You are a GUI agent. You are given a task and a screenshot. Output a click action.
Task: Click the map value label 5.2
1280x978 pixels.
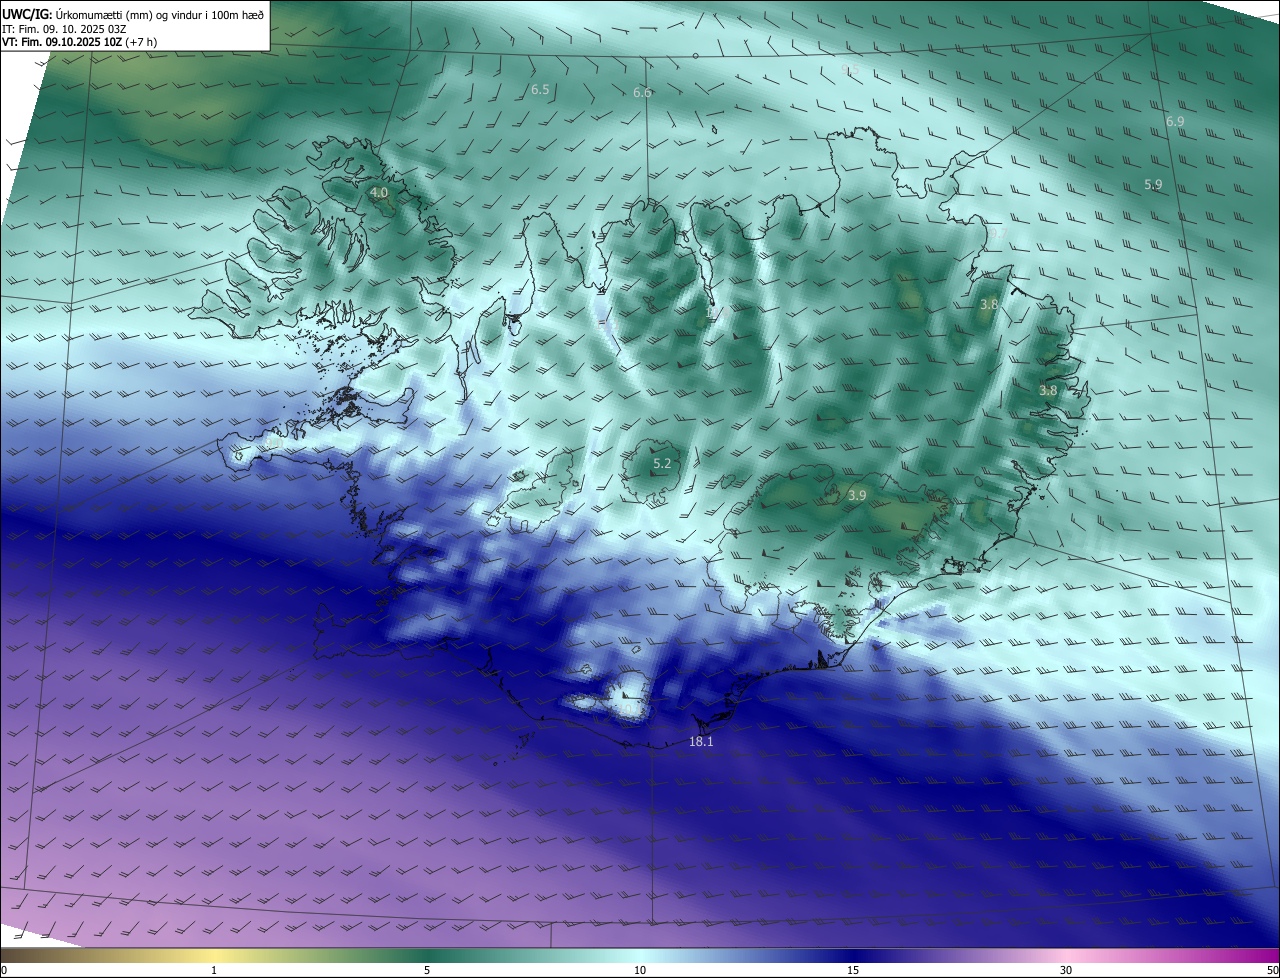pyautogui.click(x=662, y=464)
